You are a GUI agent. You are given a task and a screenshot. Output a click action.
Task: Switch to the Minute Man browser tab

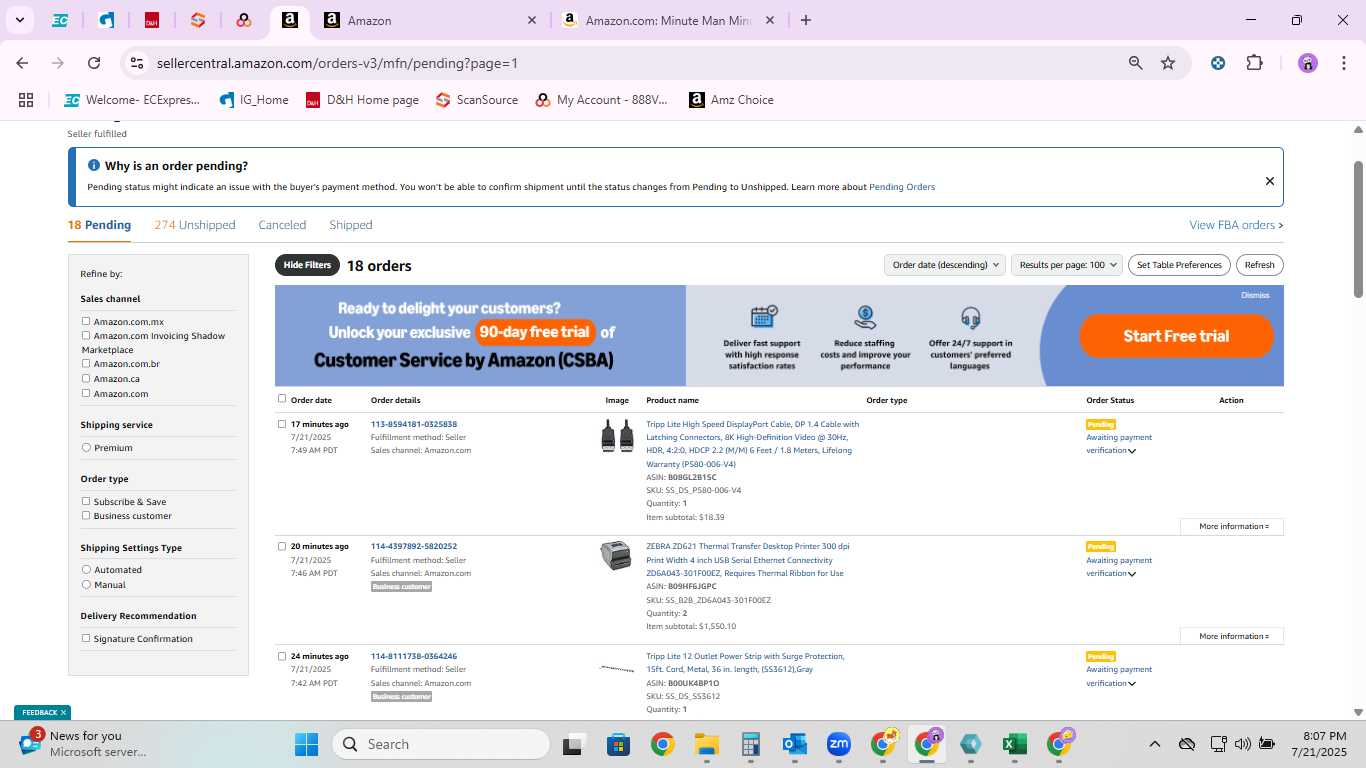tap(667, 20)
